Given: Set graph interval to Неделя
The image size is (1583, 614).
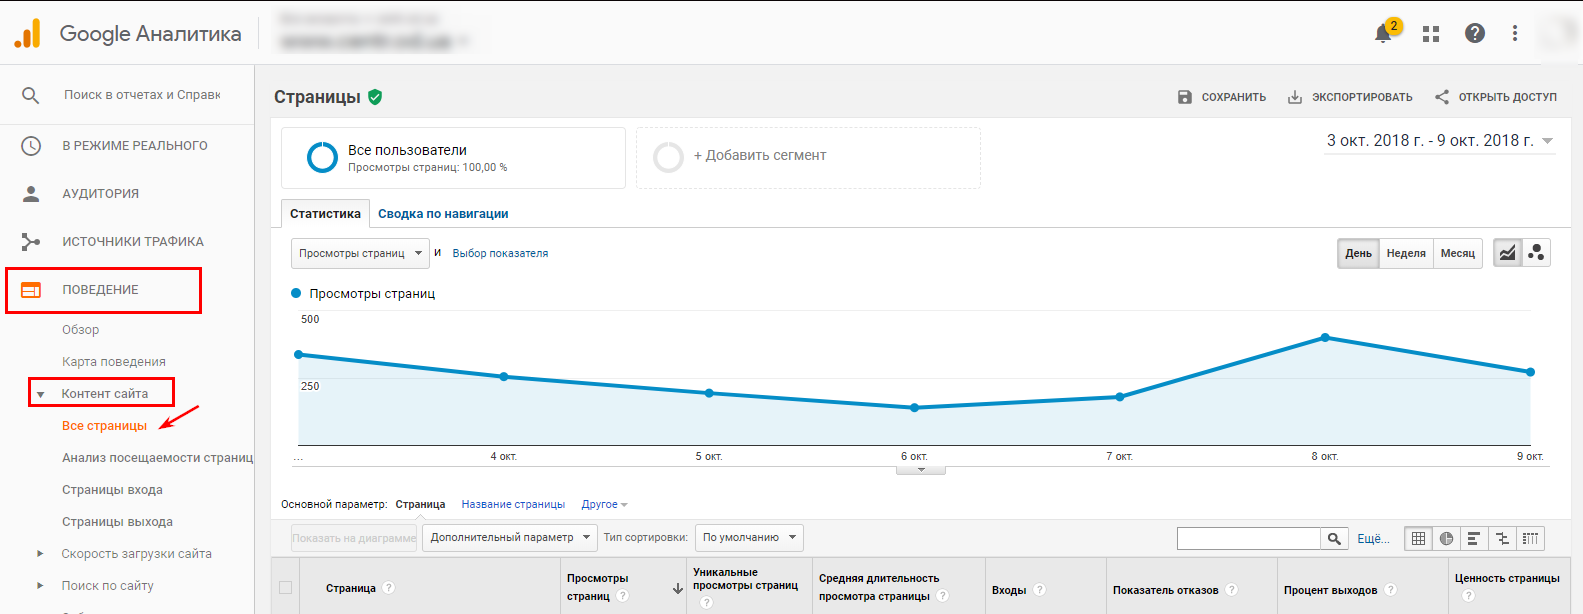Looking at the screenshot, I should coord(1406,253).
